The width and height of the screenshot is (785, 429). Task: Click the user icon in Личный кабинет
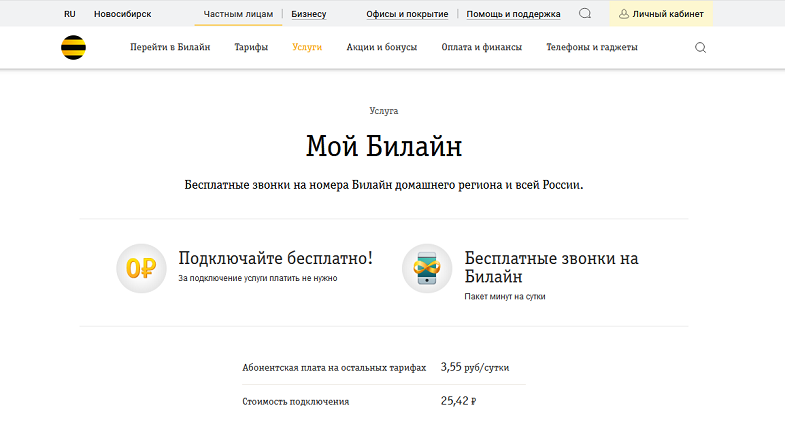(x=624, y=14)
